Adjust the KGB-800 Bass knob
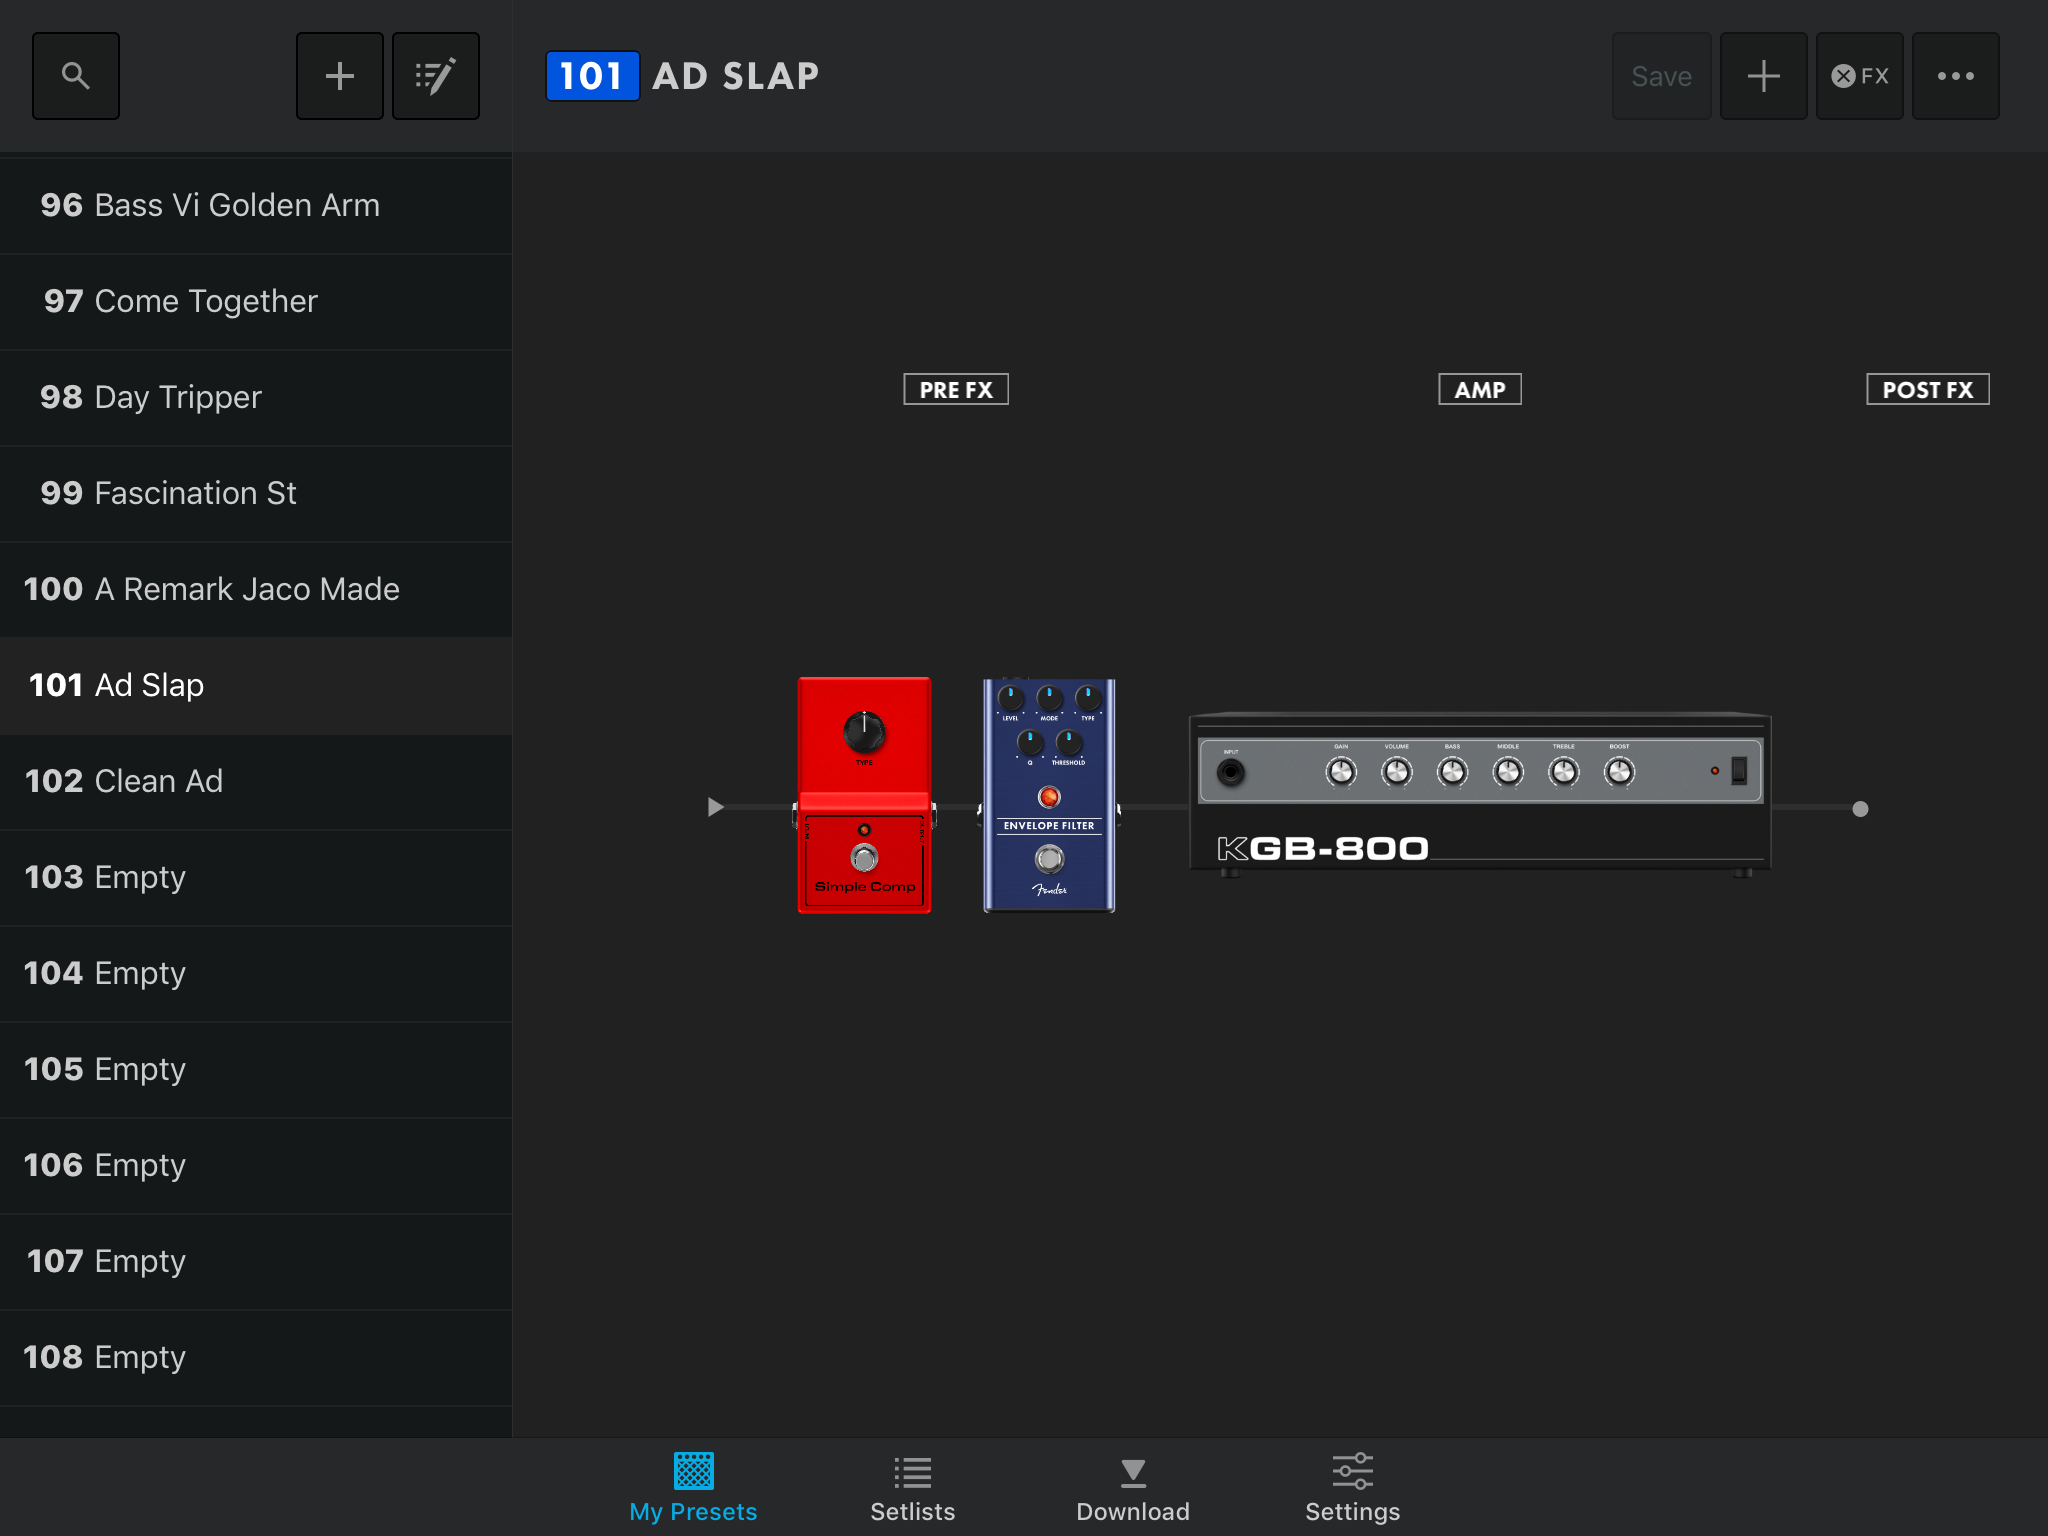This screenshot has width=2048, height=1536. (x=1452, y=771)
